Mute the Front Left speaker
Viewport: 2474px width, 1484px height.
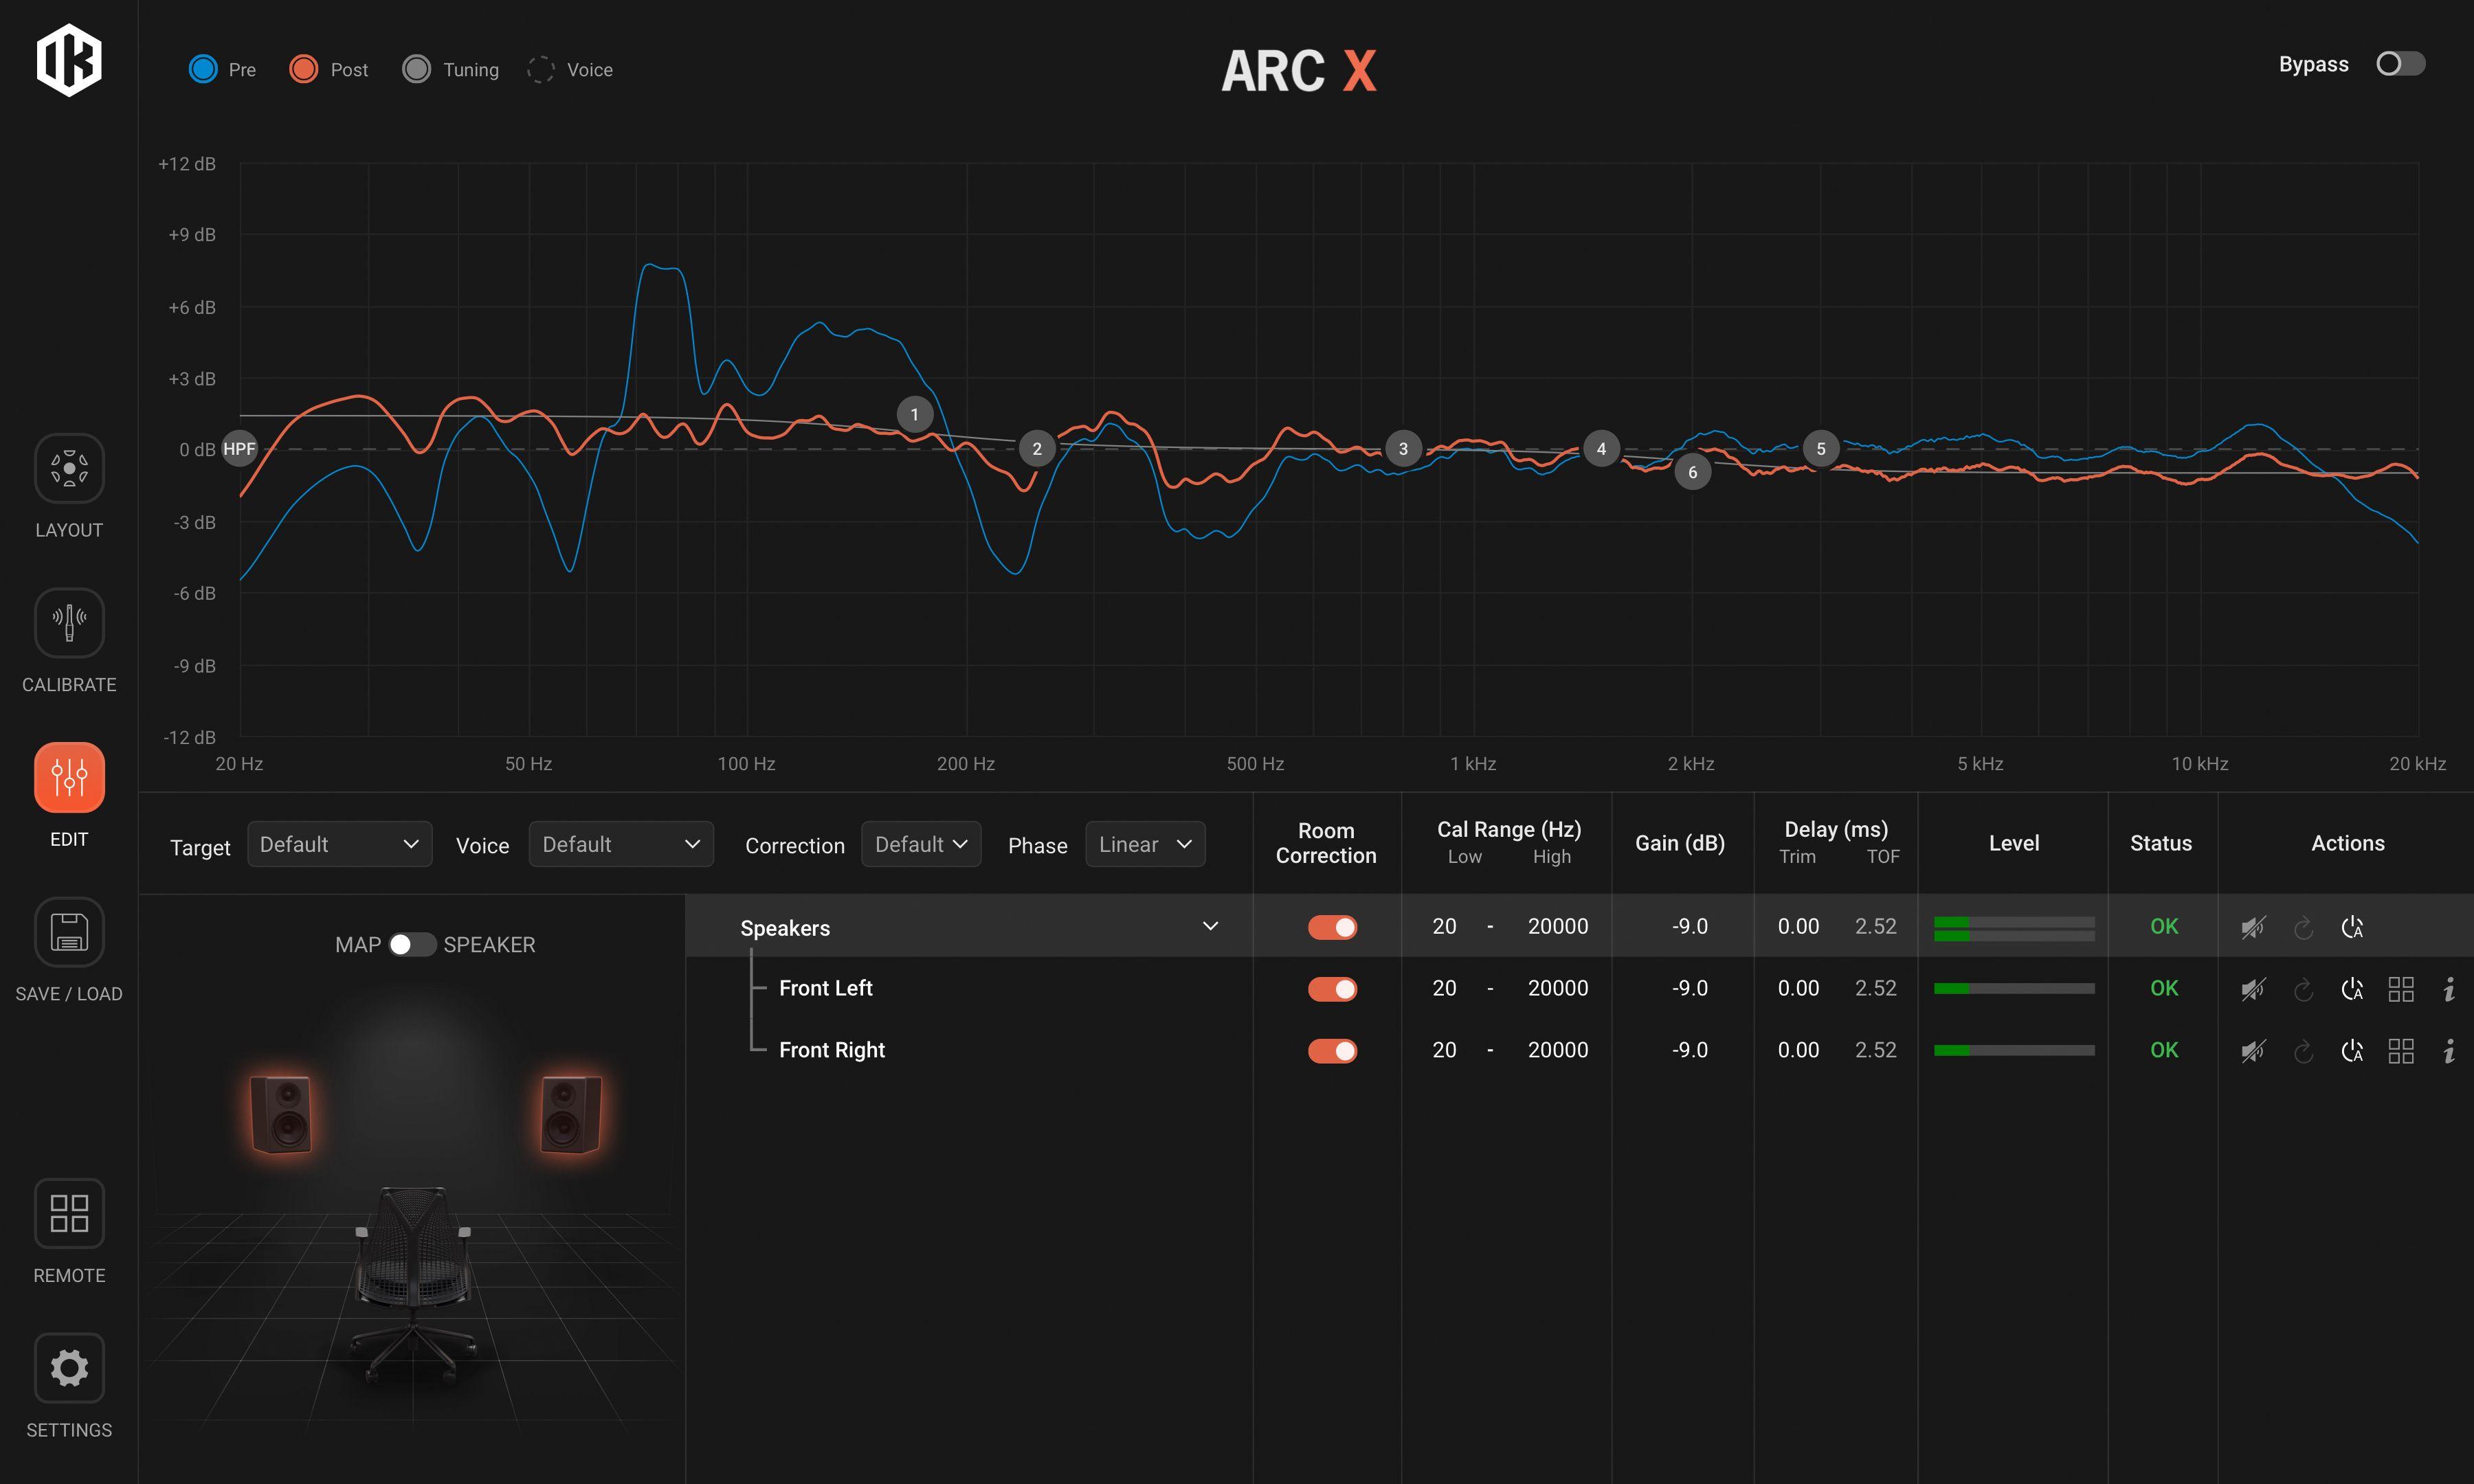[2253, 989]
